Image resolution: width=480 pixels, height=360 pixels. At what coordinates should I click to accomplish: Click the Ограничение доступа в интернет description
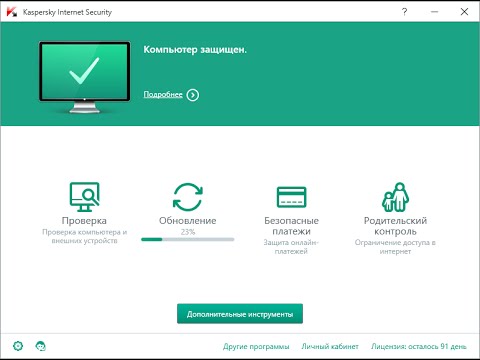pos(395,247)
